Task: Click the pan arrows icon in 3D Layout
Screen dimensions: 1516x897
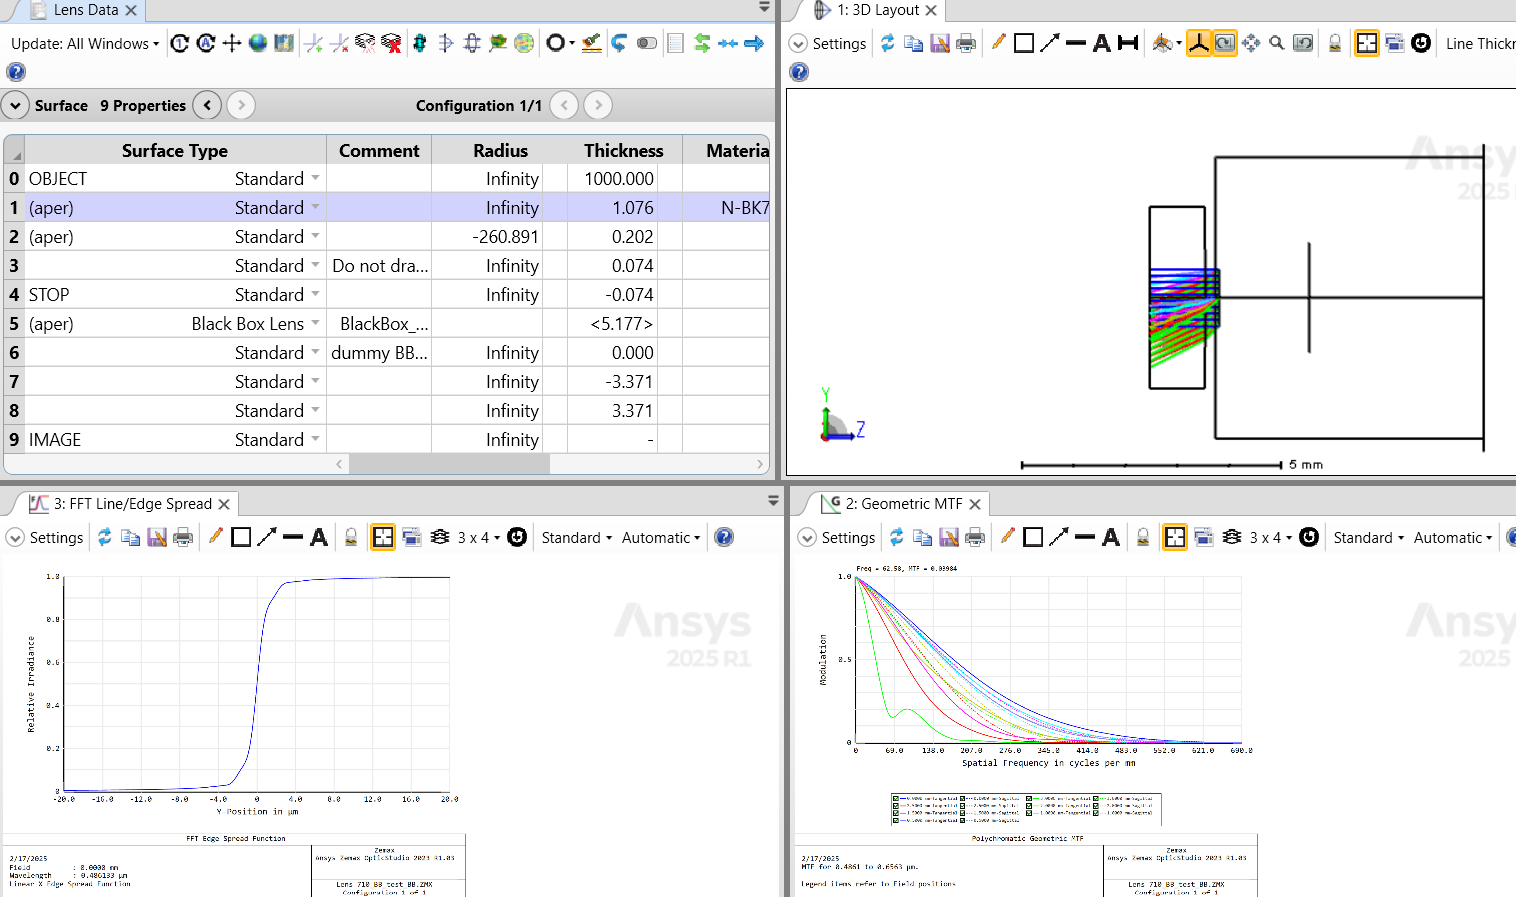Action: coord(1251,43)
